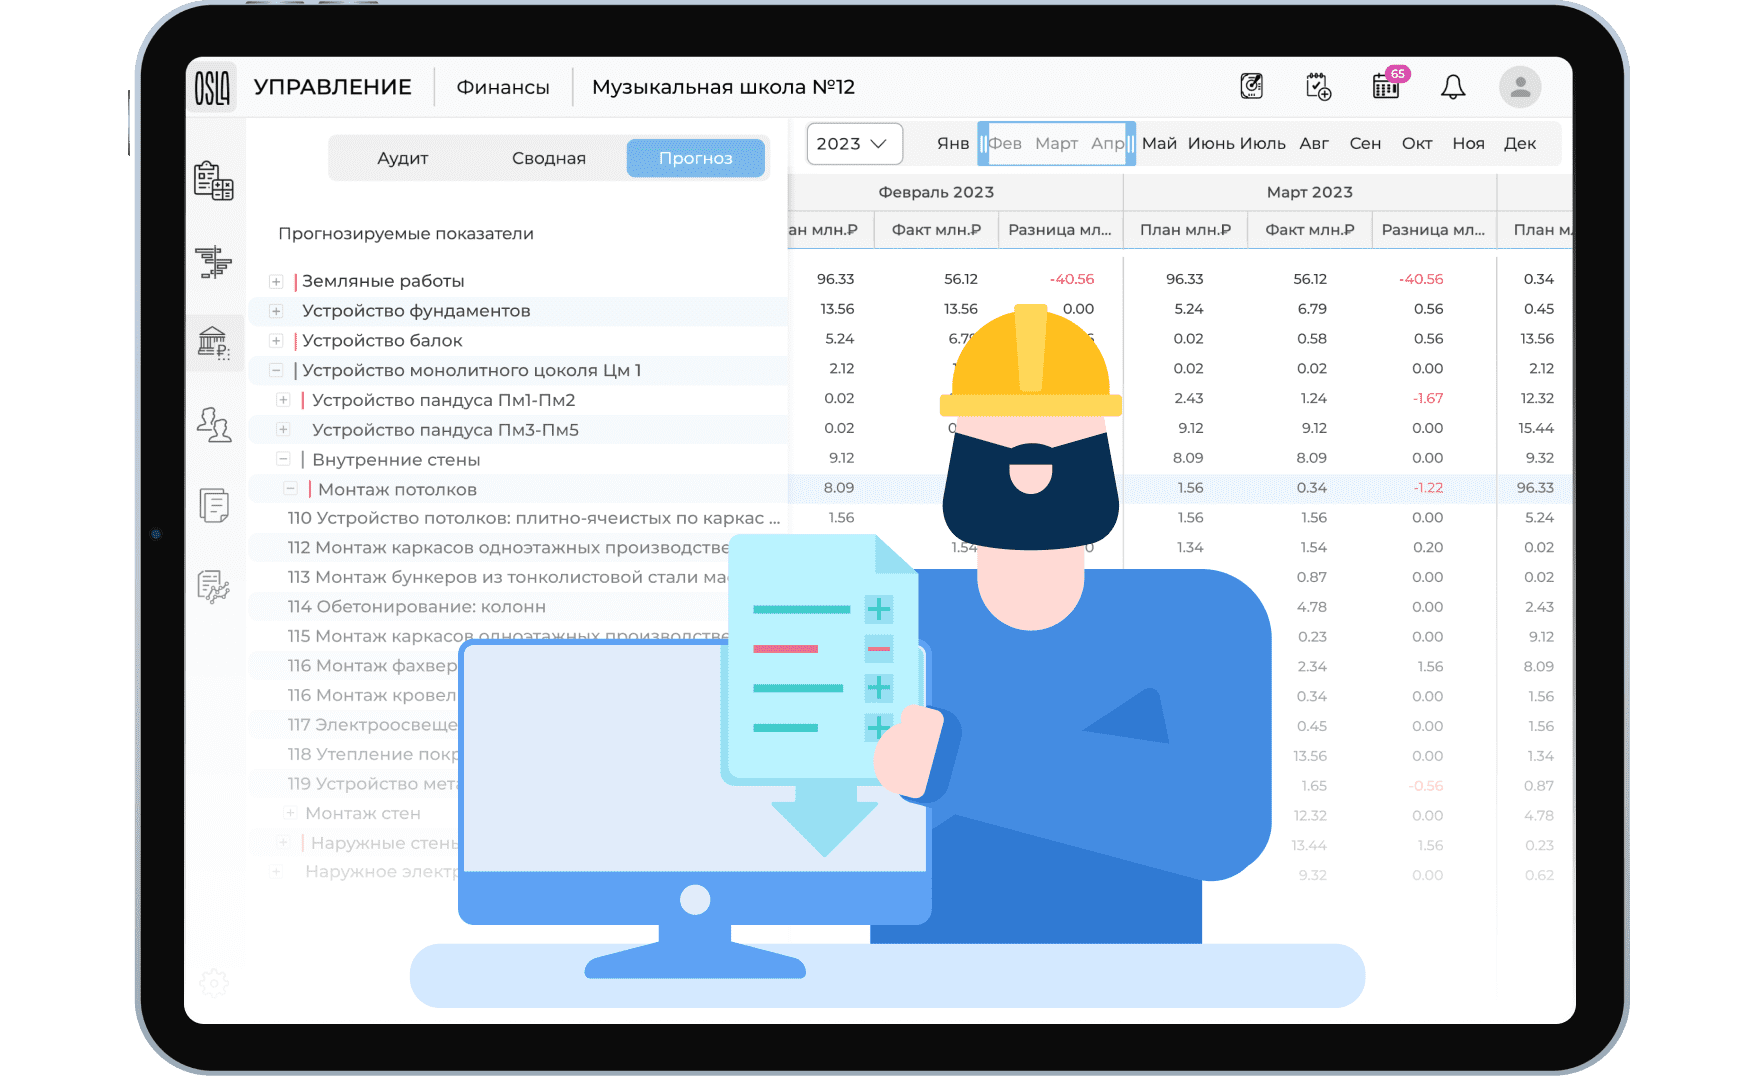
Task: Expand the Земляные работы row
Action: click(276, 282)
